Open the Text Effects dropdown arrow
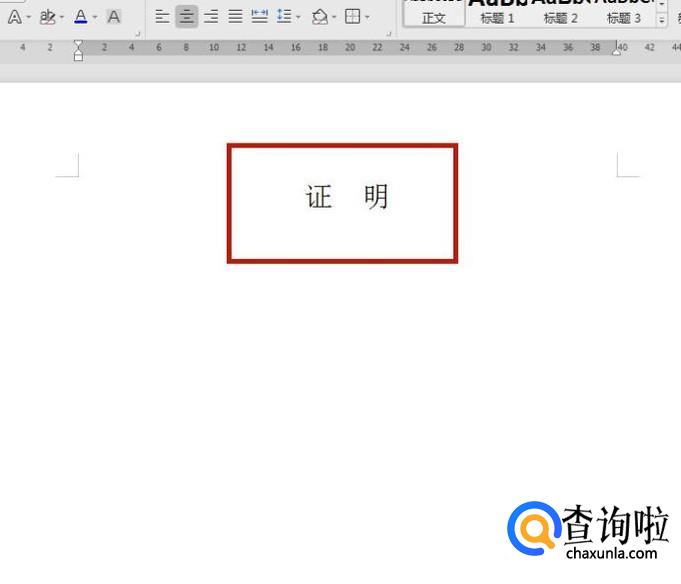 [x=29, y=17]
